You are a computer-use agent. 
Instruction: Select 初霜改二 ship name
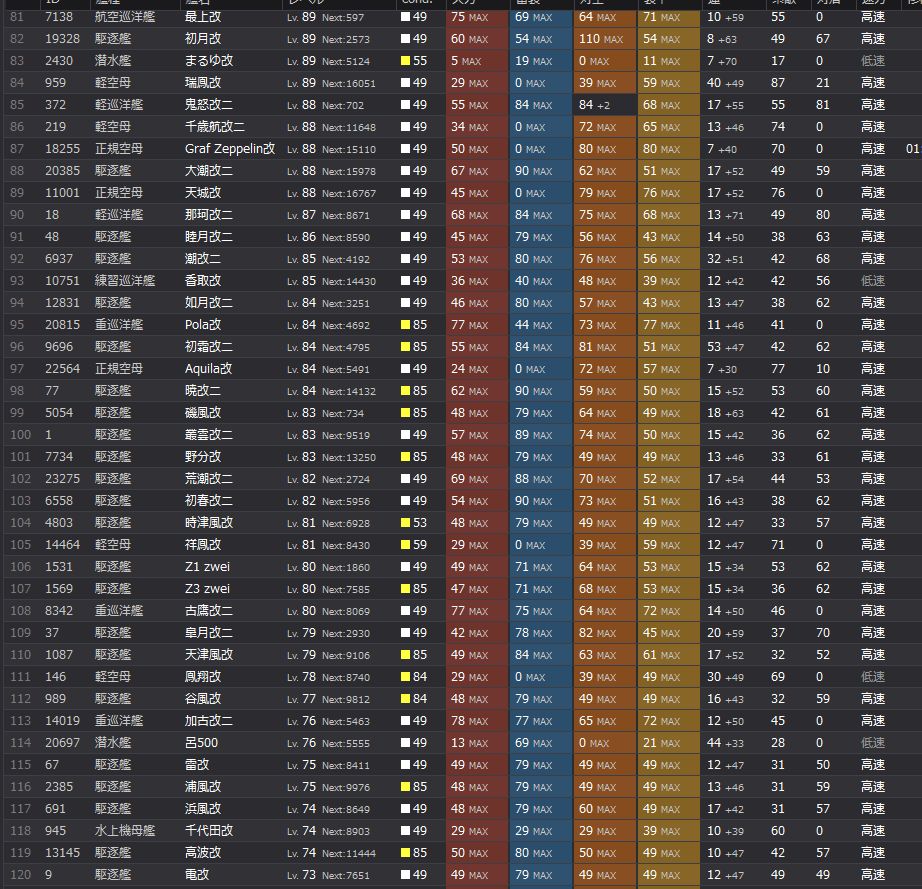coord(209,347)
